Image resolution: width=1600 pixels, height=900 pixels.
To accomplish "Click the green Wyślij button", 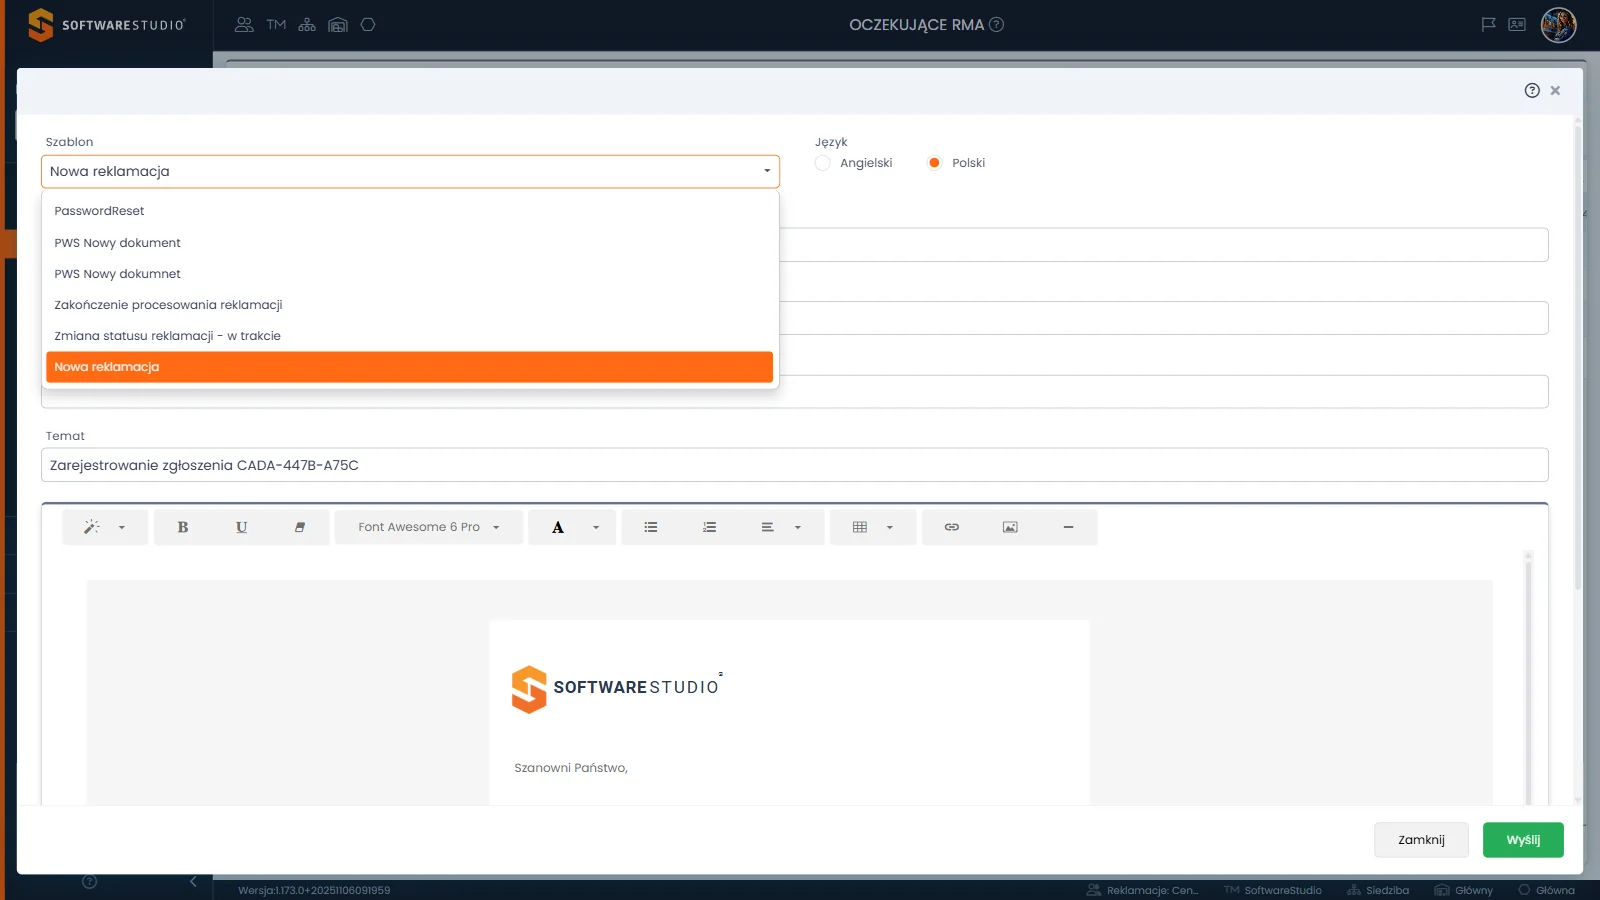I will tap(1523, 840).
